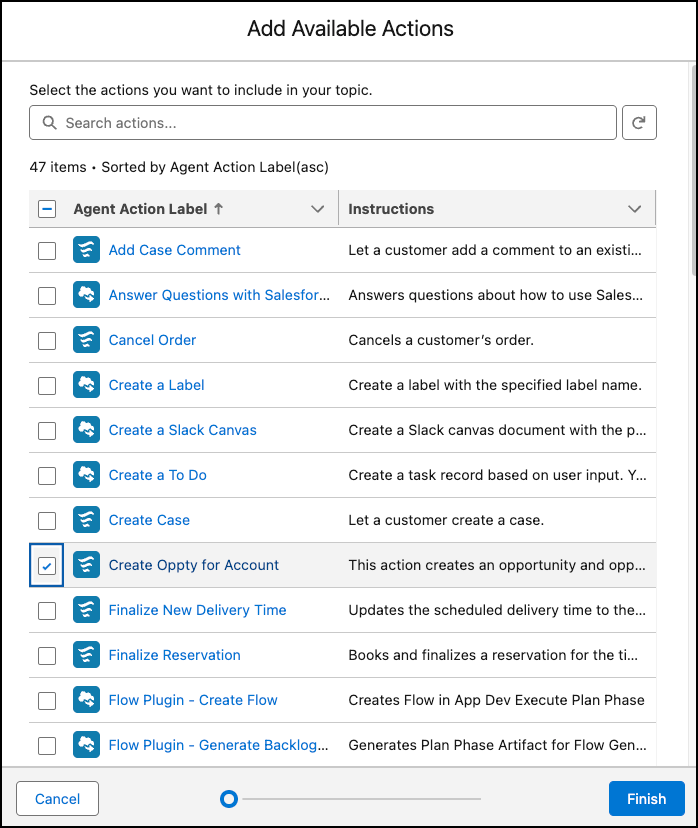
Task: Click the Cancel button
Action: pos(58,799)
